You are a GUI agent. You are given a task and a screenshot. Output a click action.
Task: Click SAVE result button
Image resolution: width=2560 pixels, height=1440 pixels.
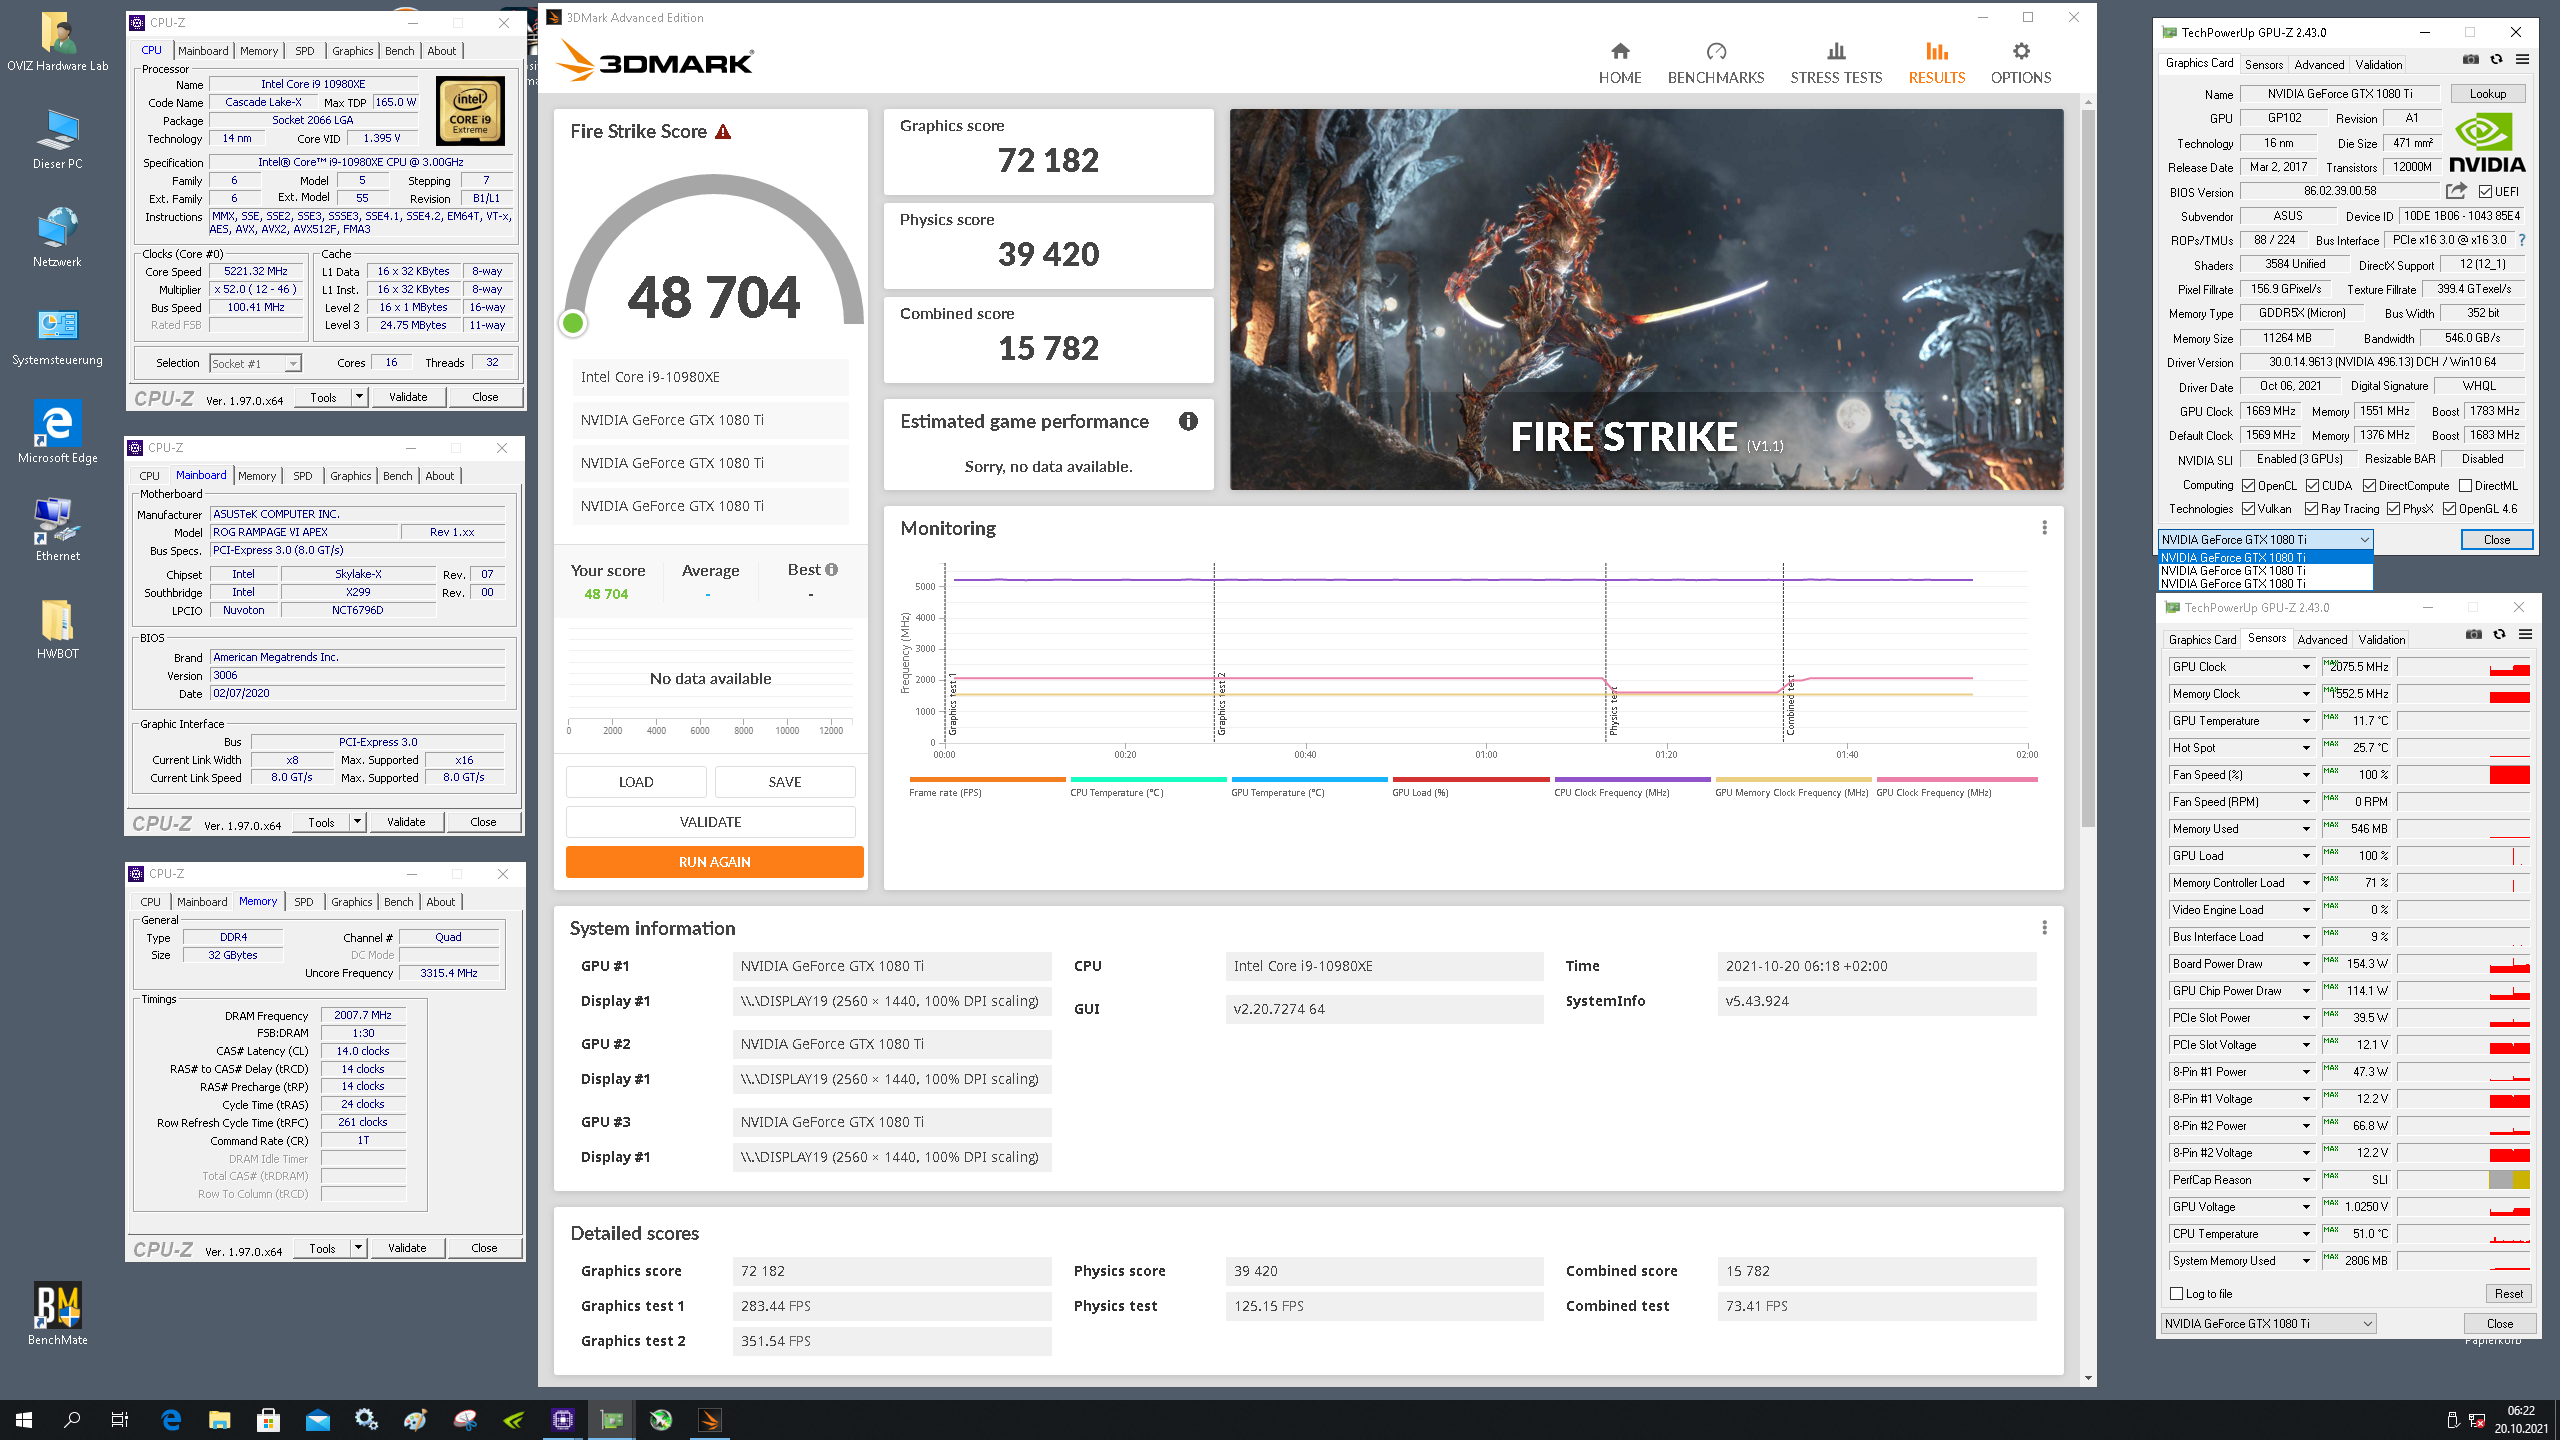pyautogui.click(x=785, y=782)
